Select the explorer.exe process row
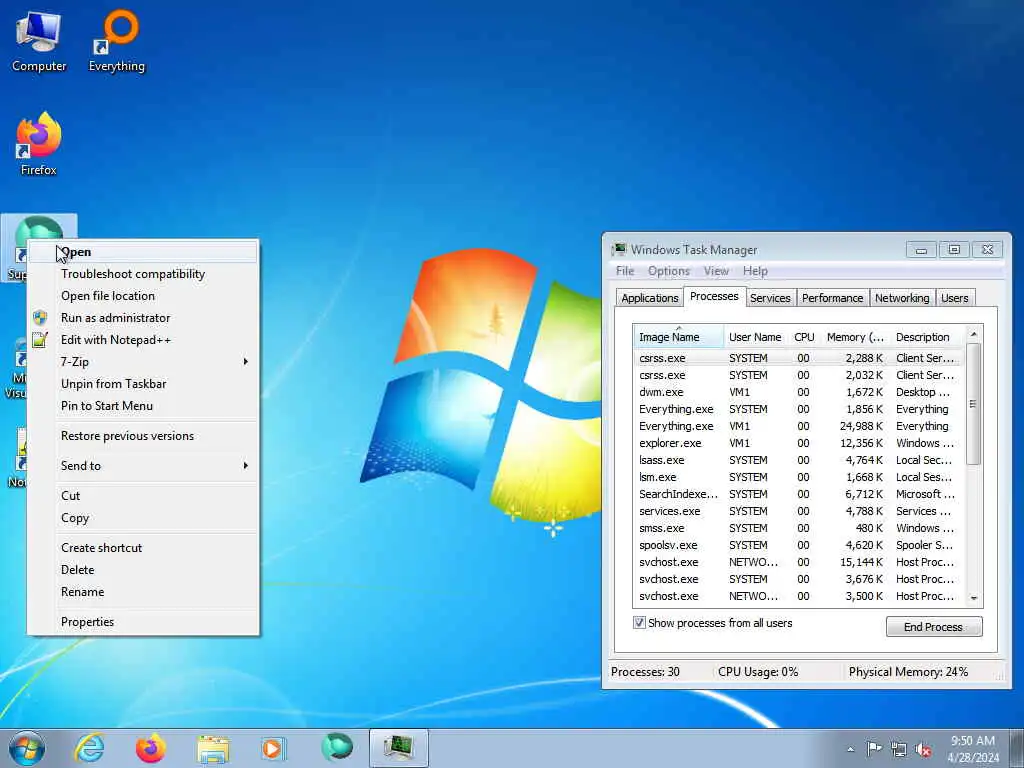1024x768 pixels. pos(799,443)
